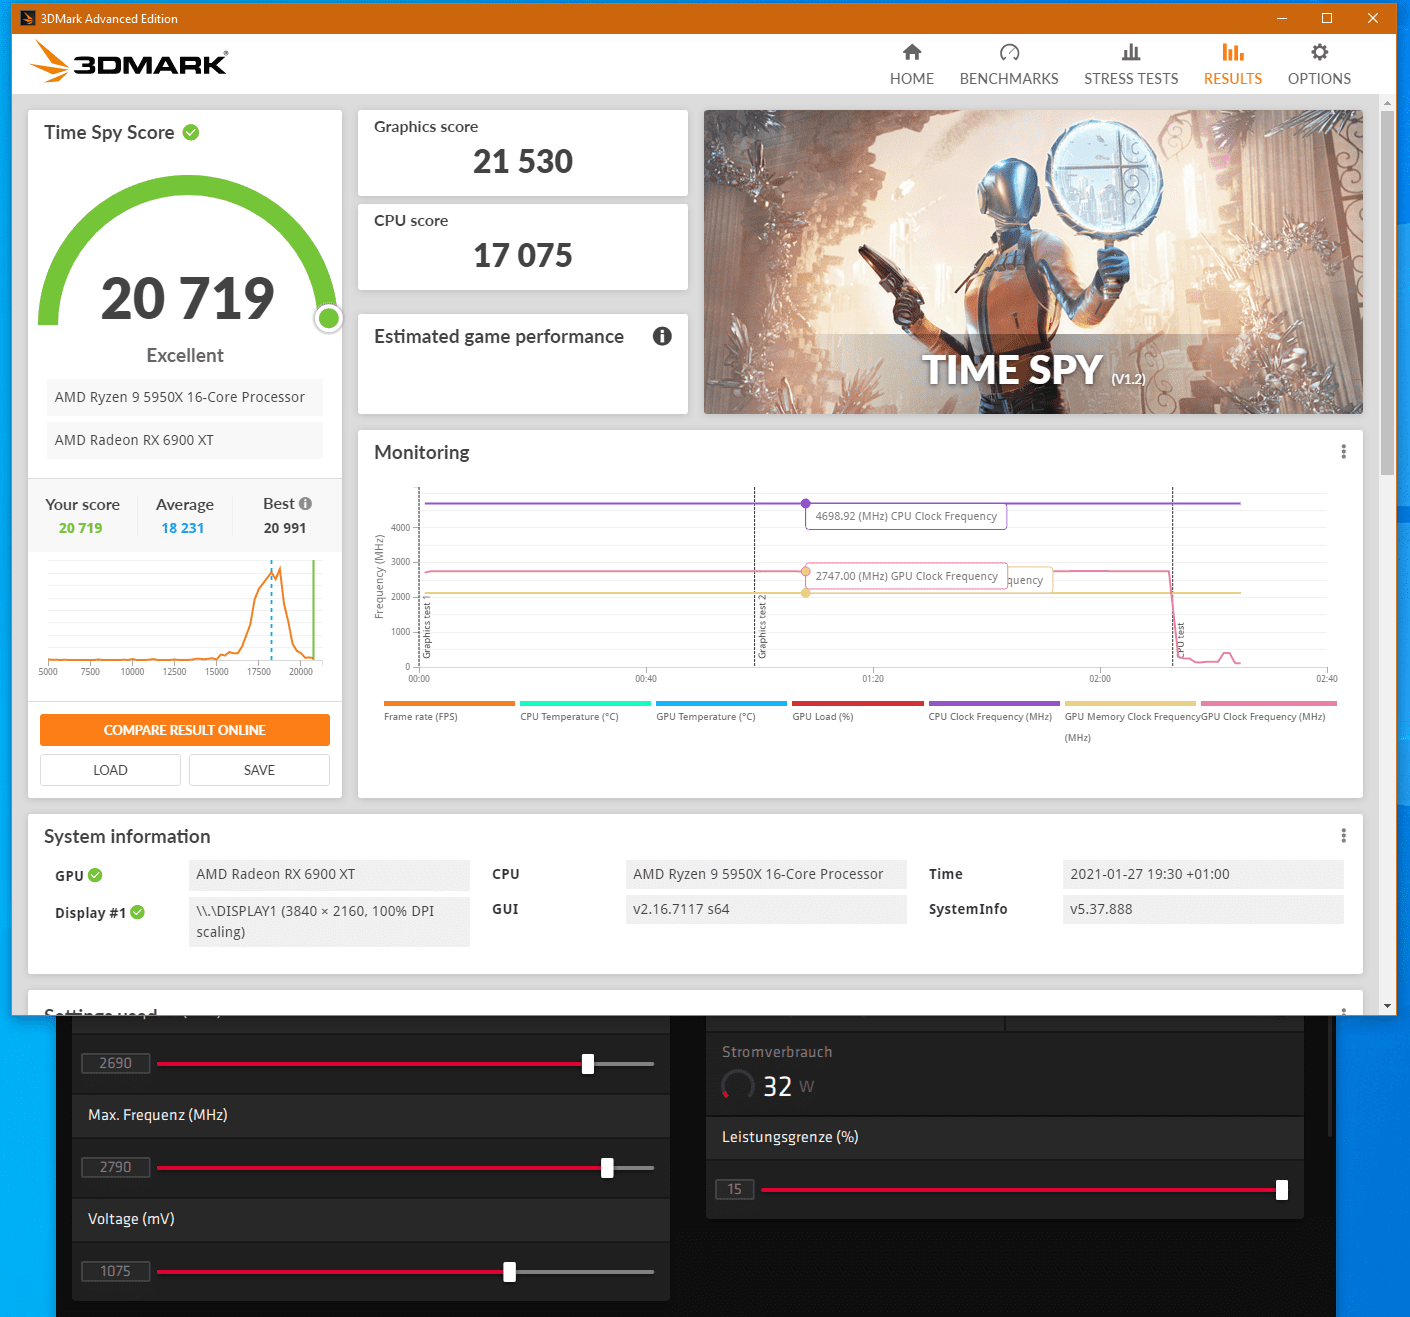Click the 2690 MHz frequency slider handle
Image resolution: width=1410 pixels, height=1317 pixels.
point(588,1064)
